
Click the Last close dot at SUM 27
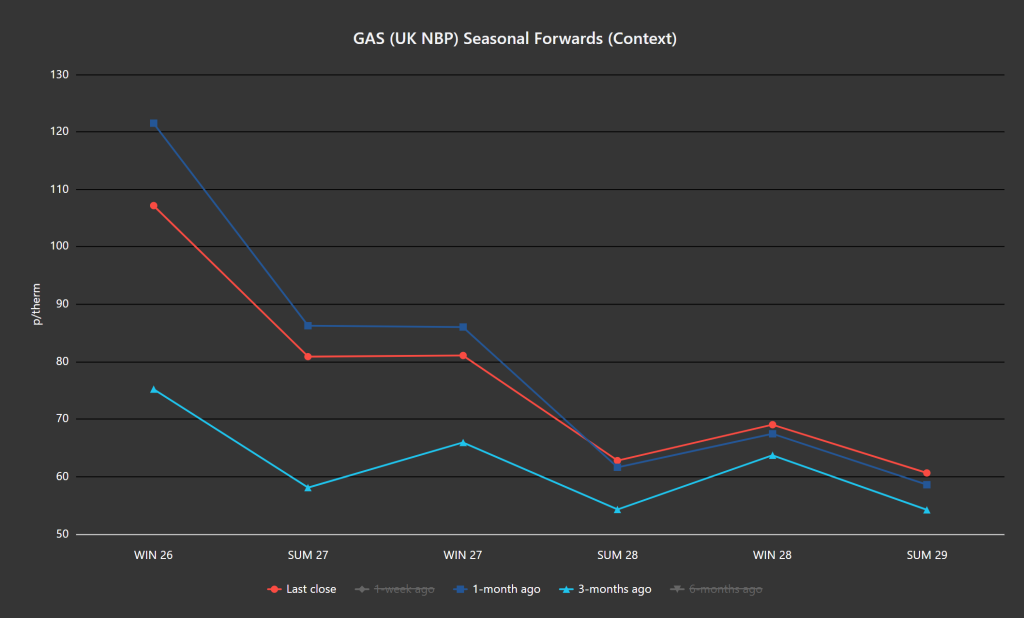(308, 356)
